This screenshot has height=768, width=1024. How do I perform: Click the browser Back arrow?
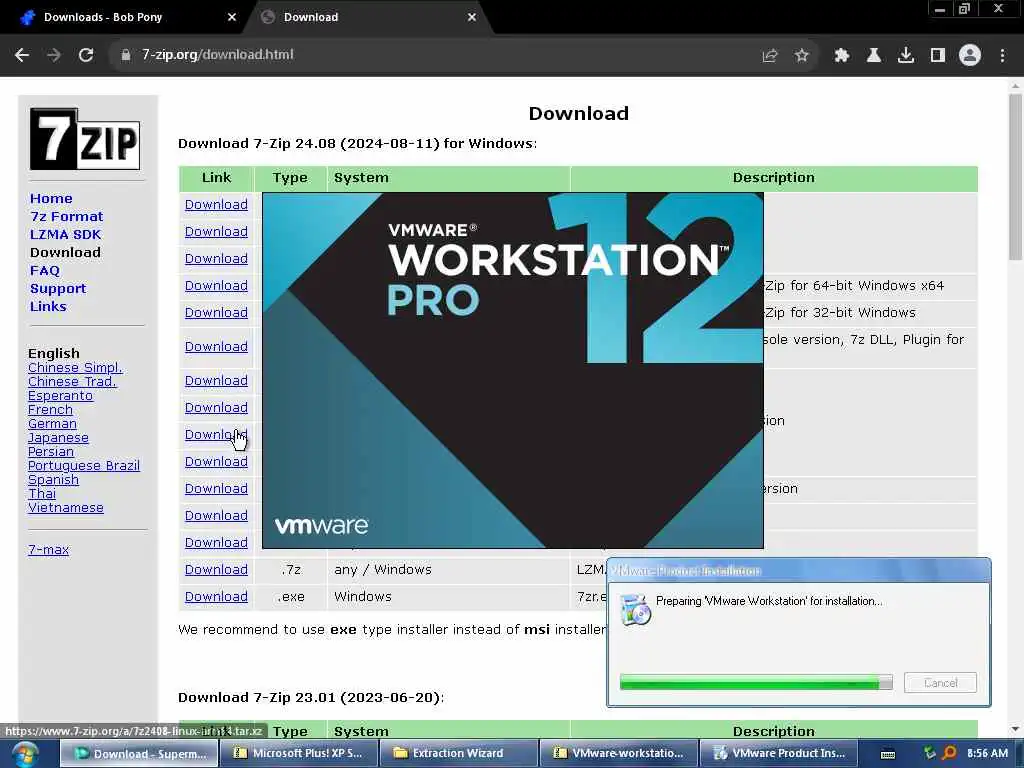[x=22, y=55]
